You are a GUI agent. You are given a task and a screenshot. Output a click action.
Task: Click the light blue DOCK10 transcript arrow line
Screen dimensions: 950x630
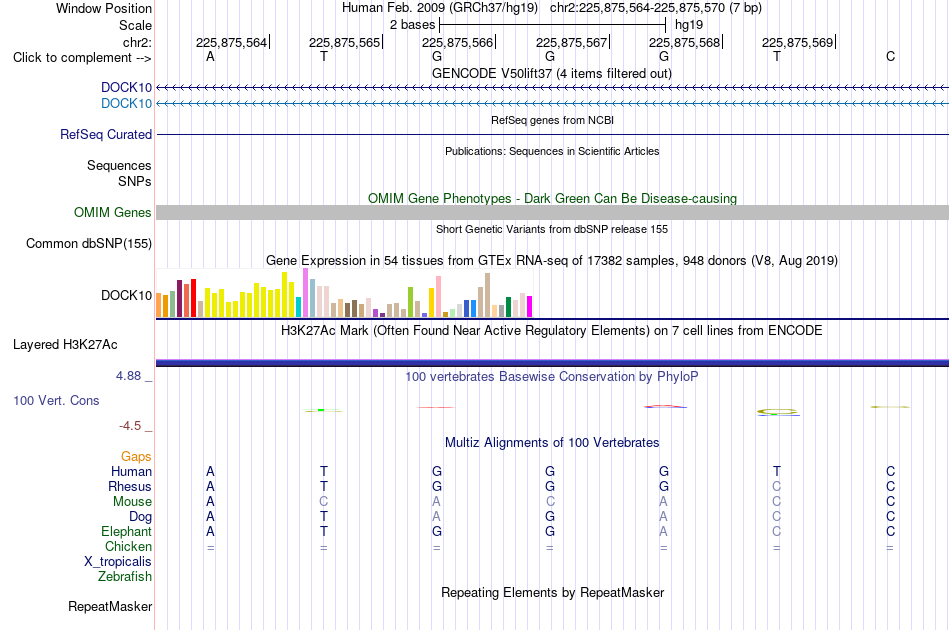pyautogui.click(x=552, y=104)
